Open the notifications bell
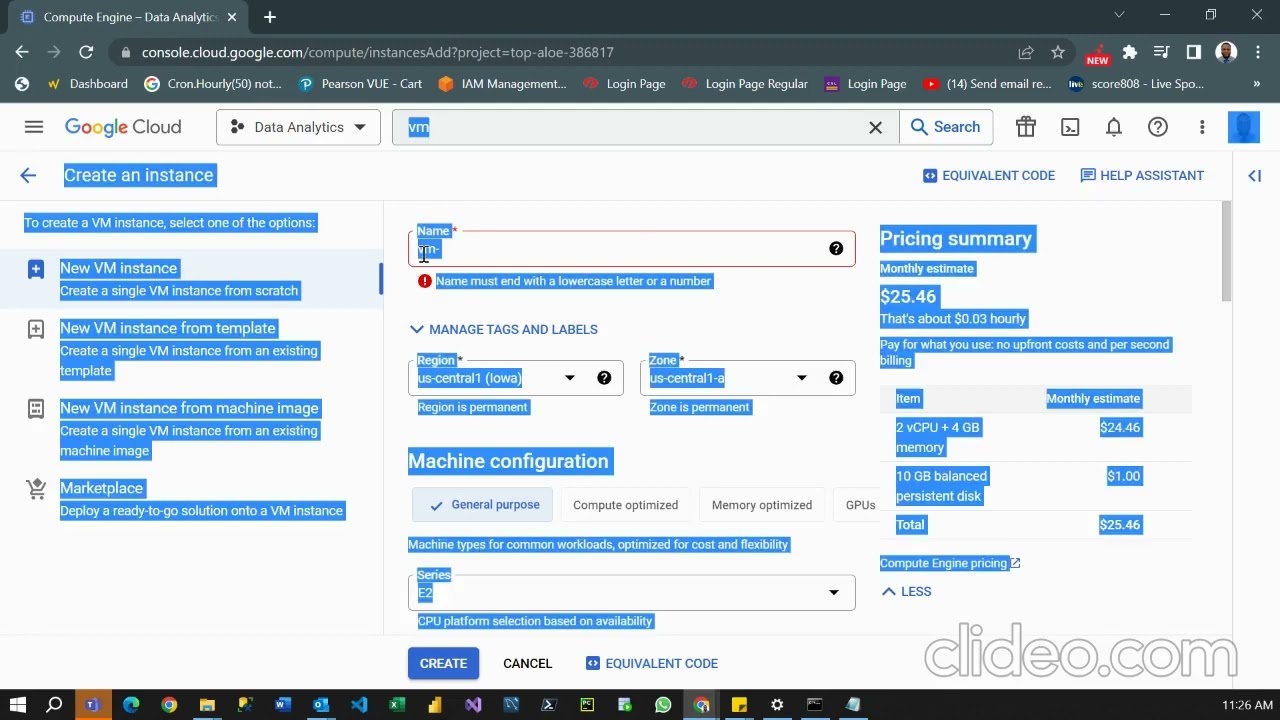 pyautogui.click(x=1114, y=127)
